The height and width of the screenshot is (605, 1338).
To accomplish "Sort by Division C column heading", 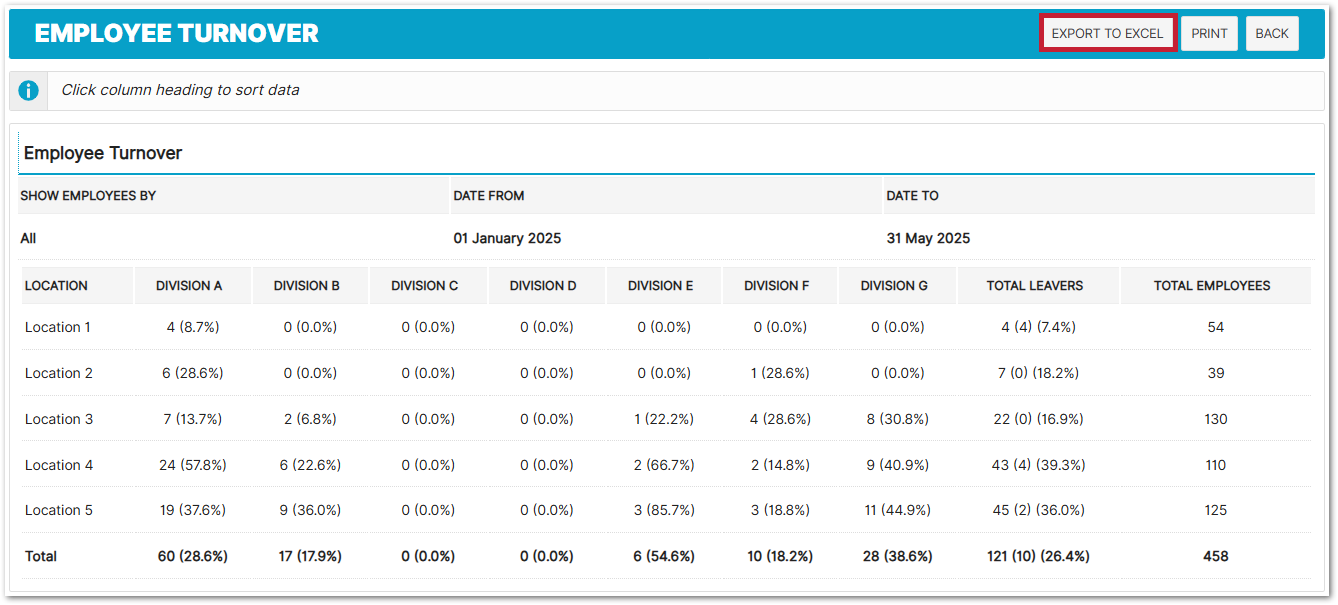I will (424, 286).
